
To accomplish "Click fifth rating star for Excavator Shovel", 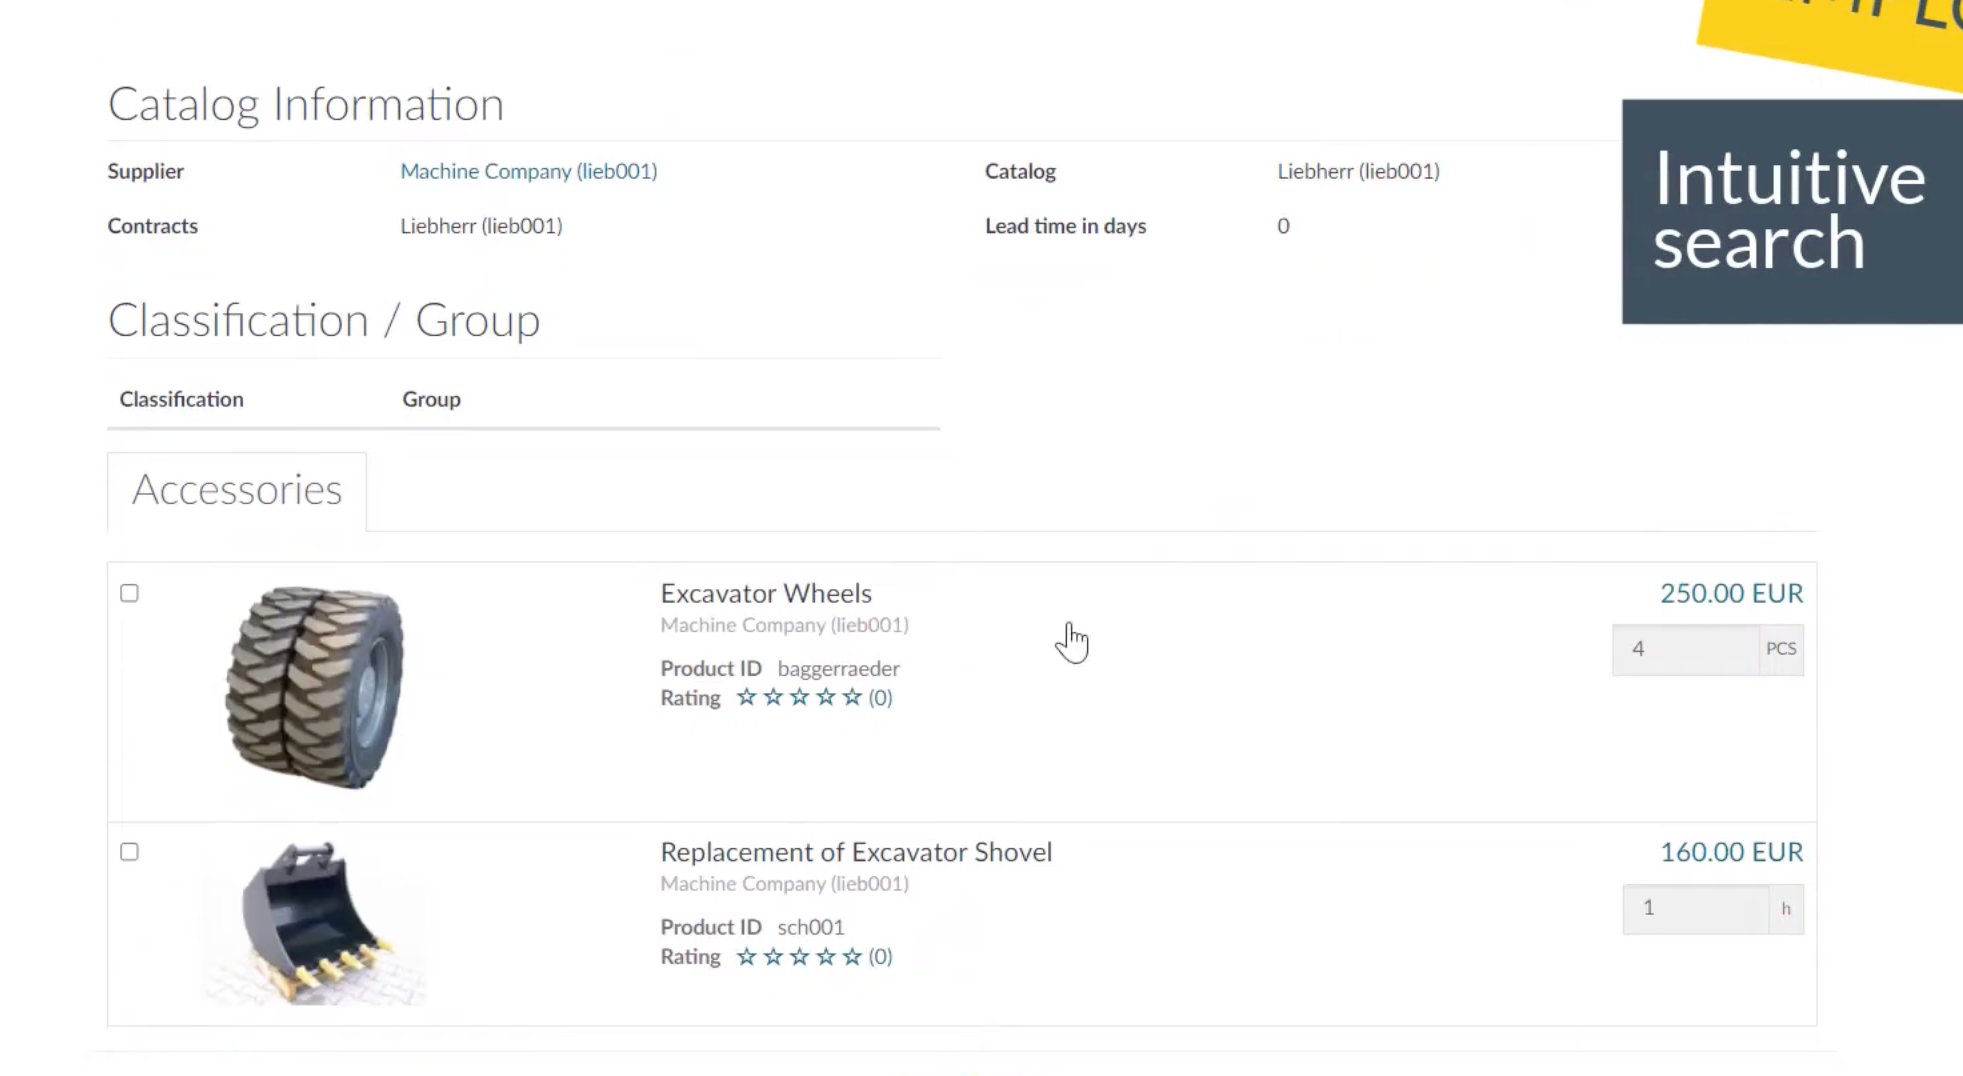I will (852, 957).
